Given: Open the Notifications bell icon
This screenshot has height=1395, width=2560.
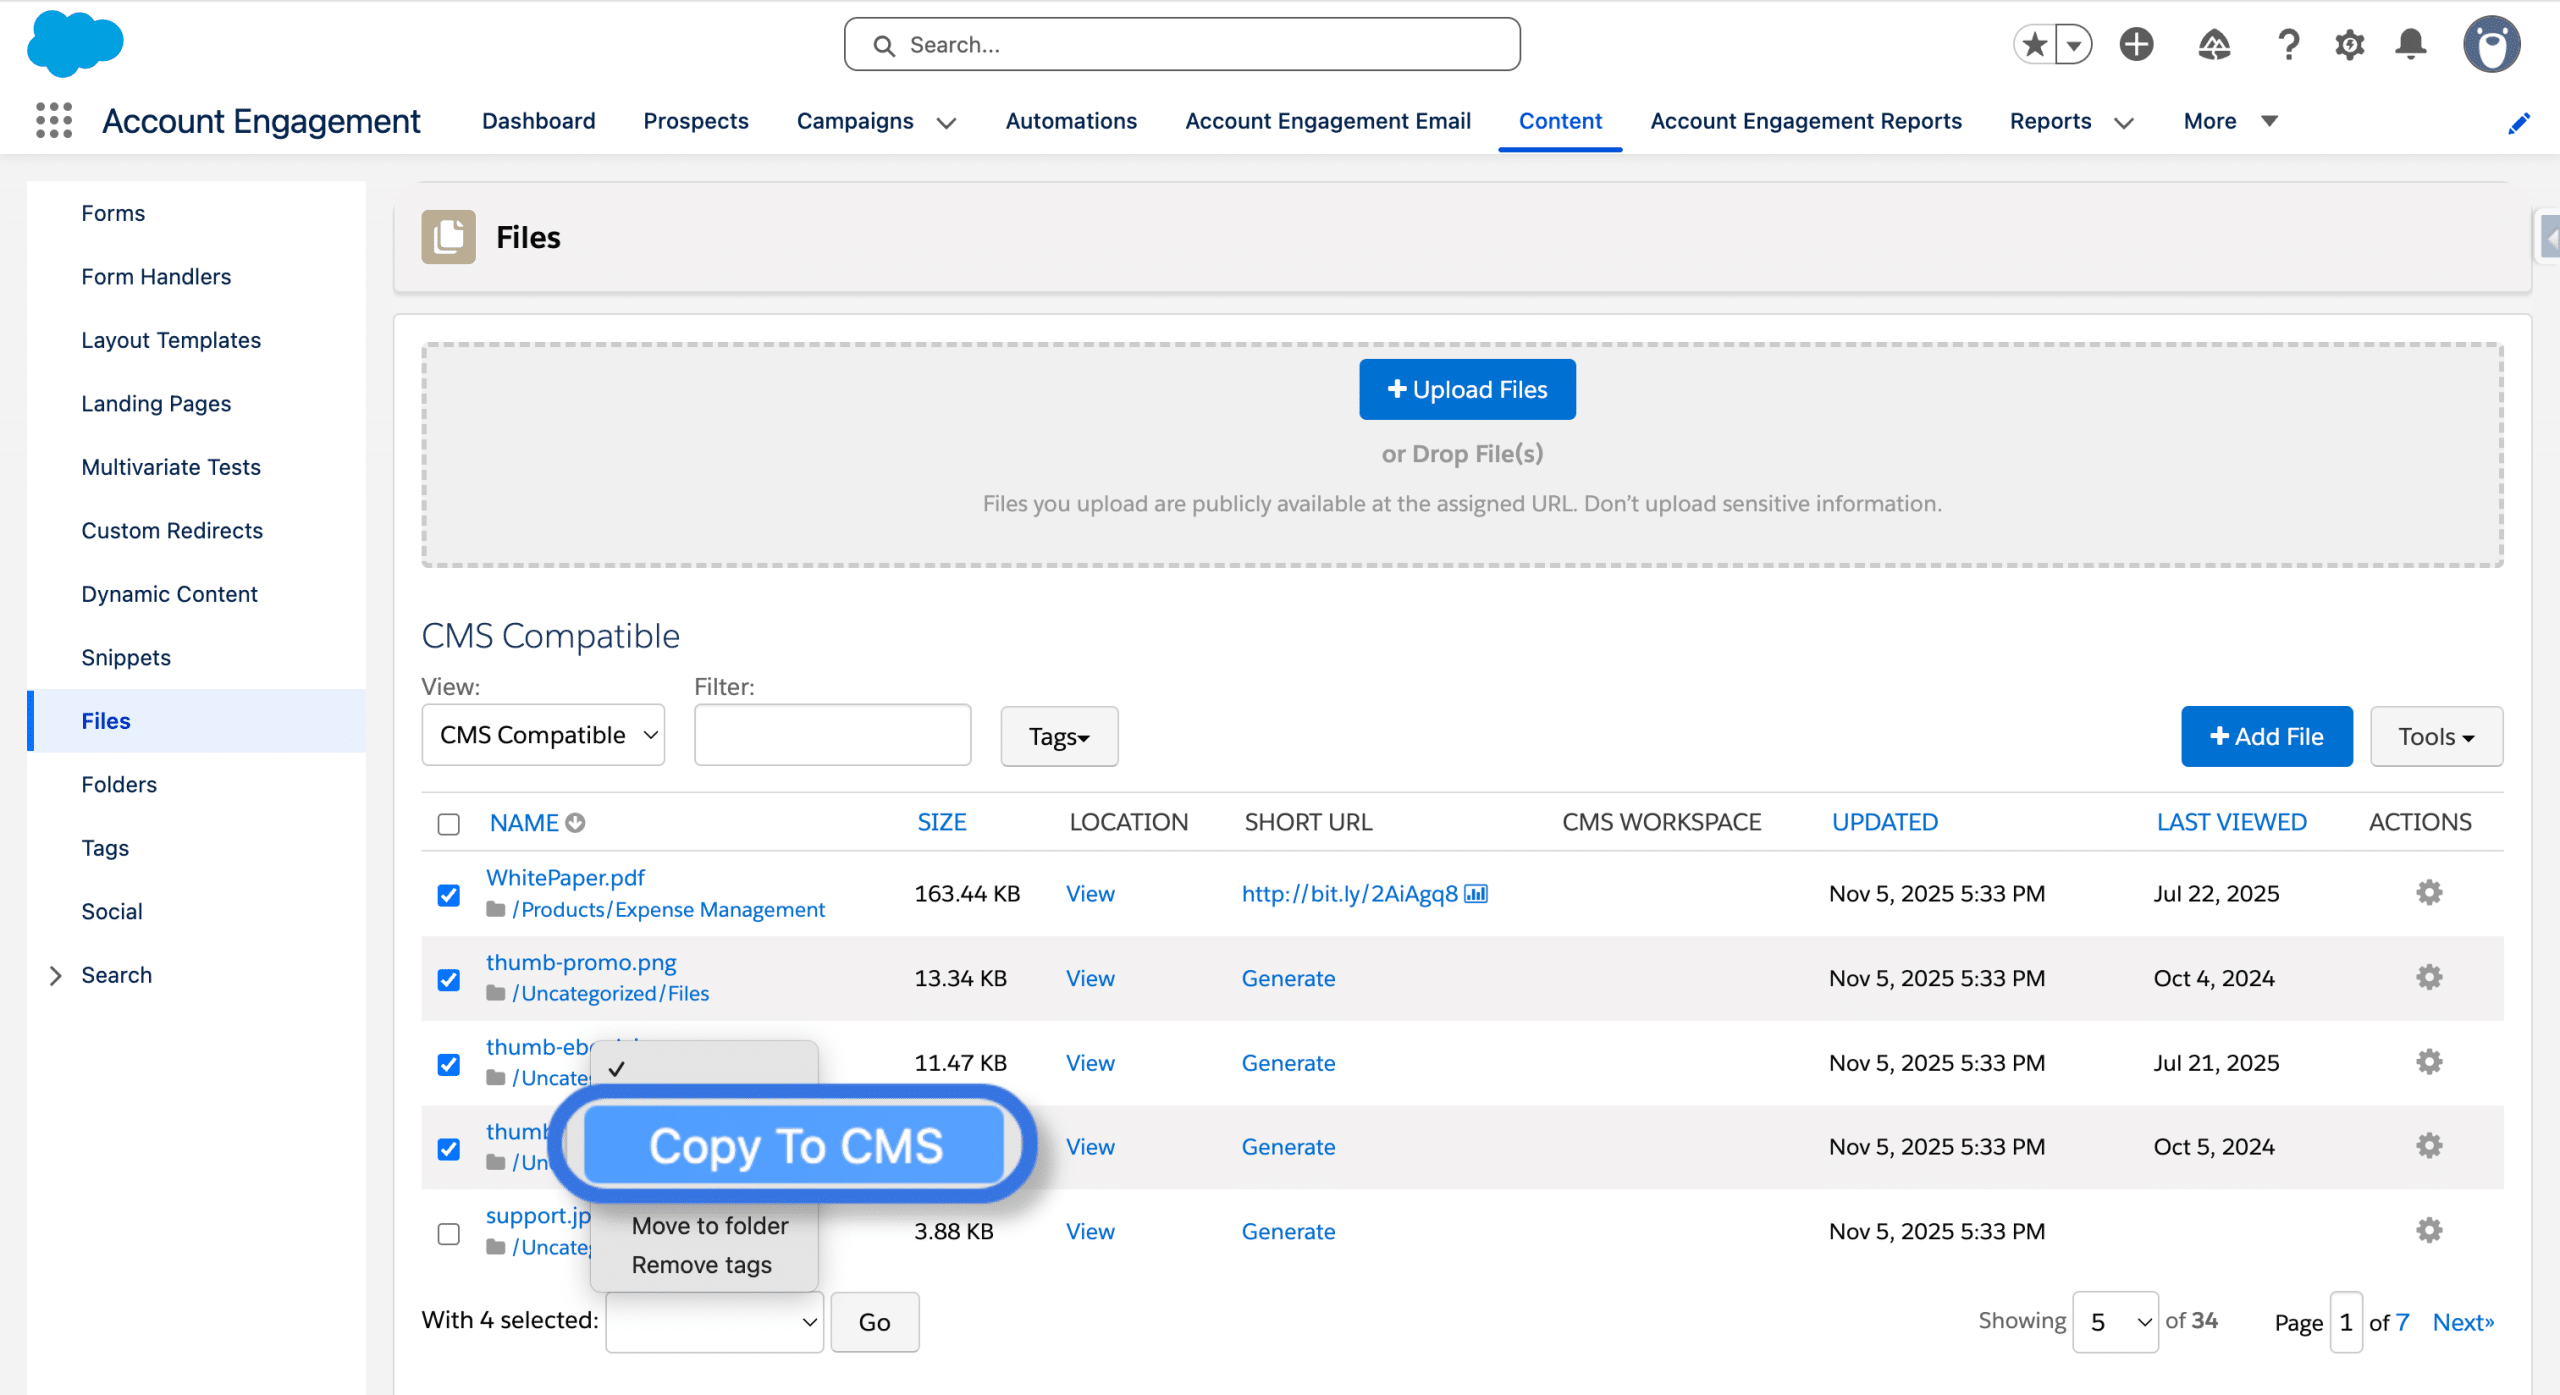Looking at the screenshot, I should pos(2411,45).
